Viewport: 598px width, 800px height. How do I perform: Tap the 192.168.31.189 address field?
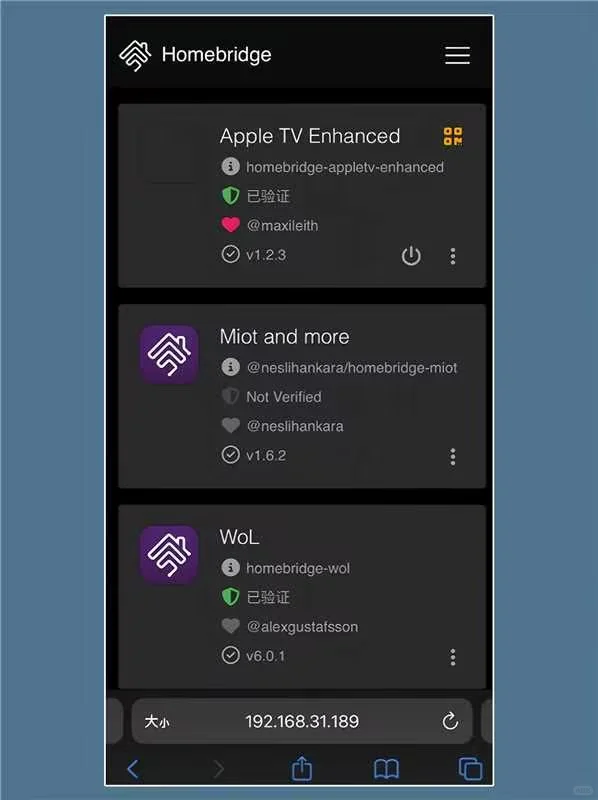pyautogui.click(x=302, y=721)
